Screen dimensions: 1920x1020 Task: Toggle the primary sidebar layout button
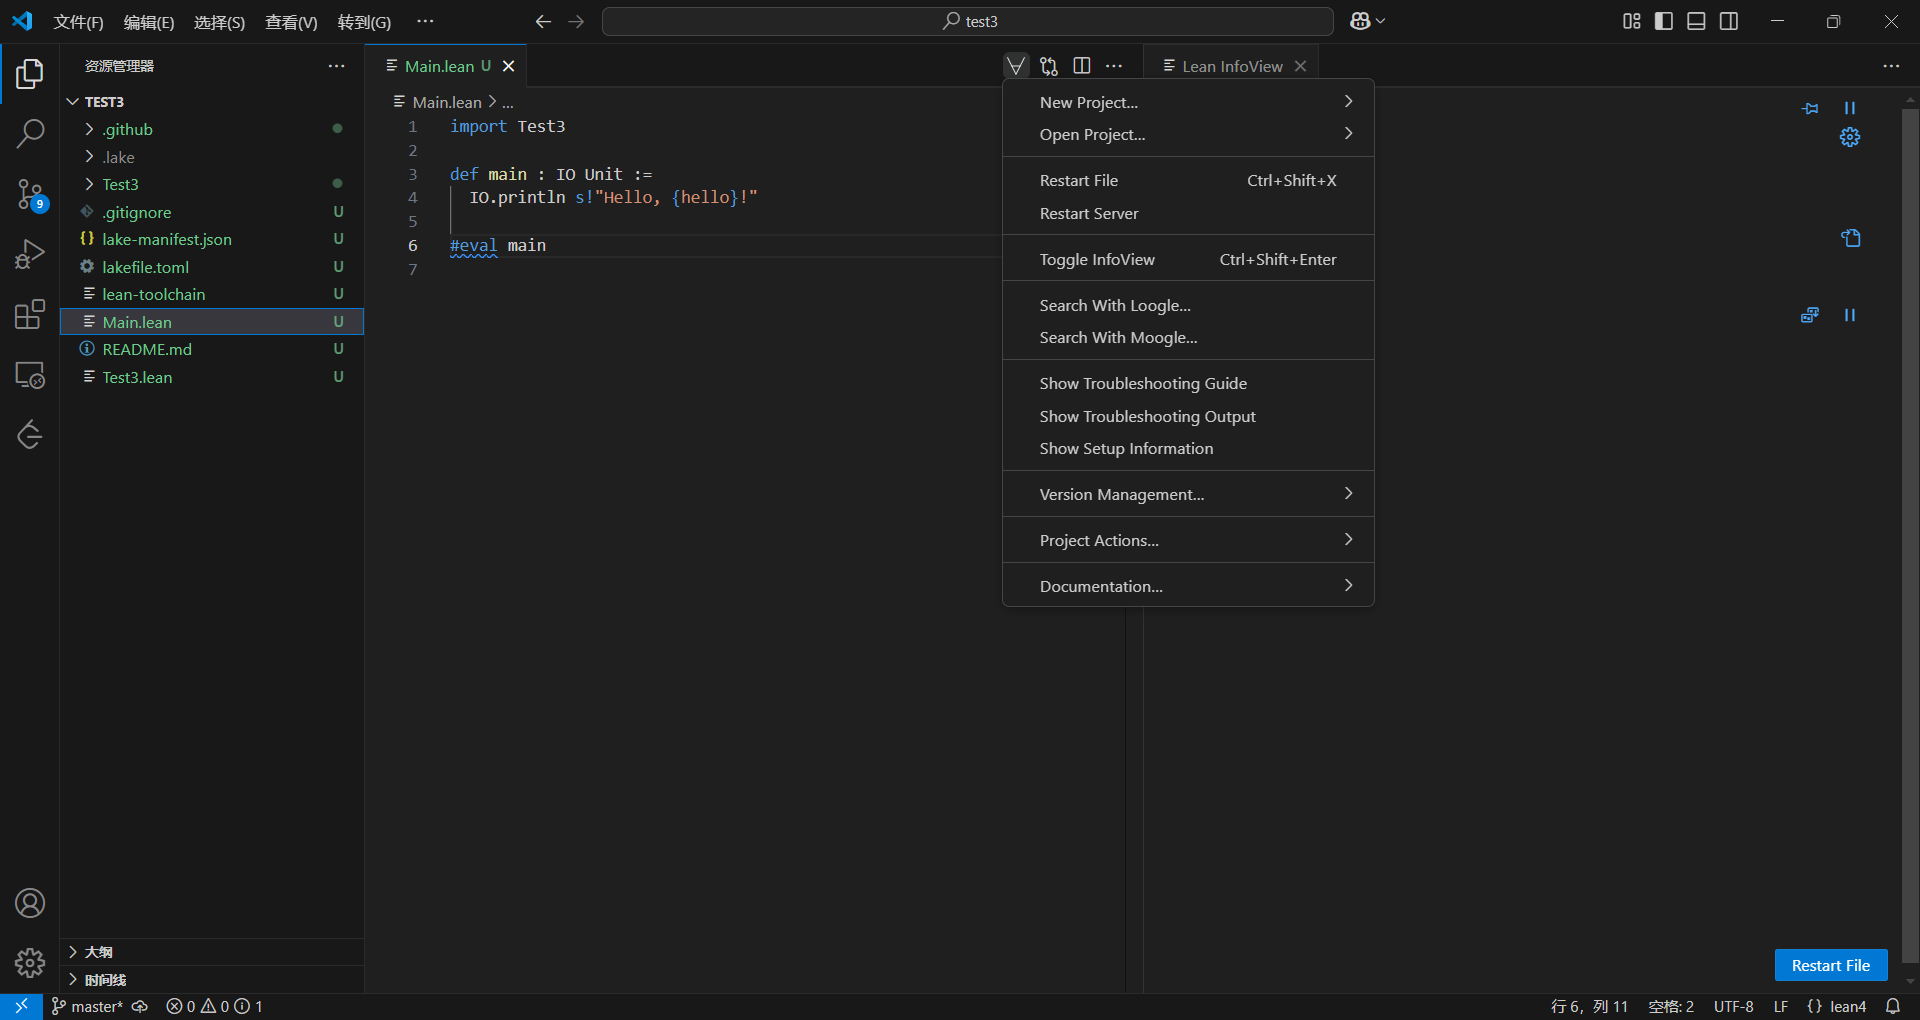tap(1664, 21)
